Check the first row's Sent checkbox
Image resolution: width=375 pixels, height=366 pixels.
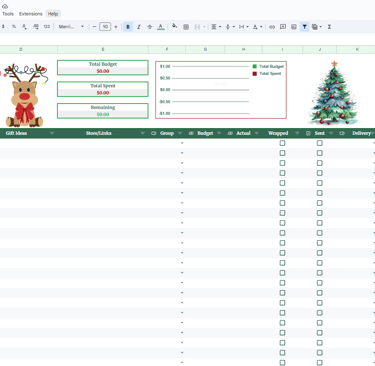point(320,143)
